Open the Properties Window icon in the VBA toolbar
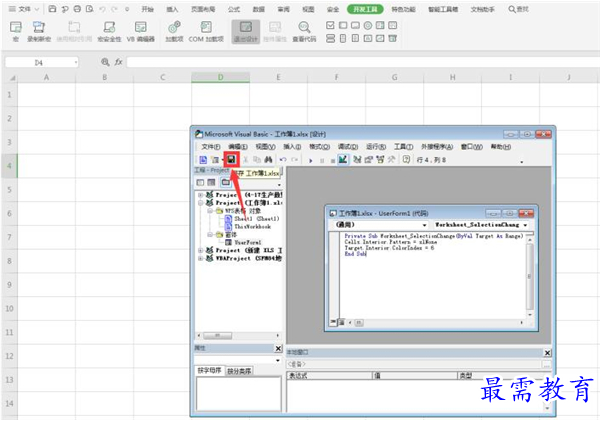This screenshot has height=421, width=602. (x=369, y=159)
